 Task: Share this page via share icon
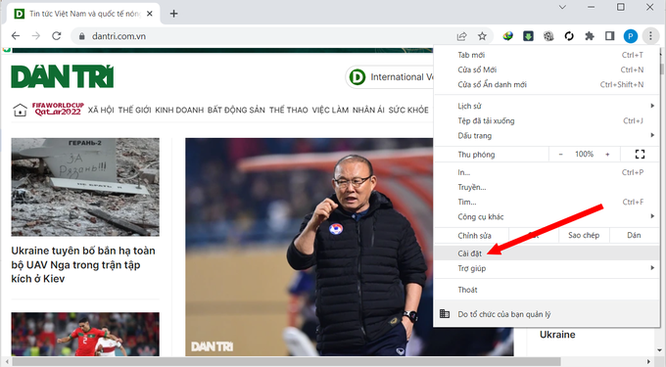coord(462,36)
